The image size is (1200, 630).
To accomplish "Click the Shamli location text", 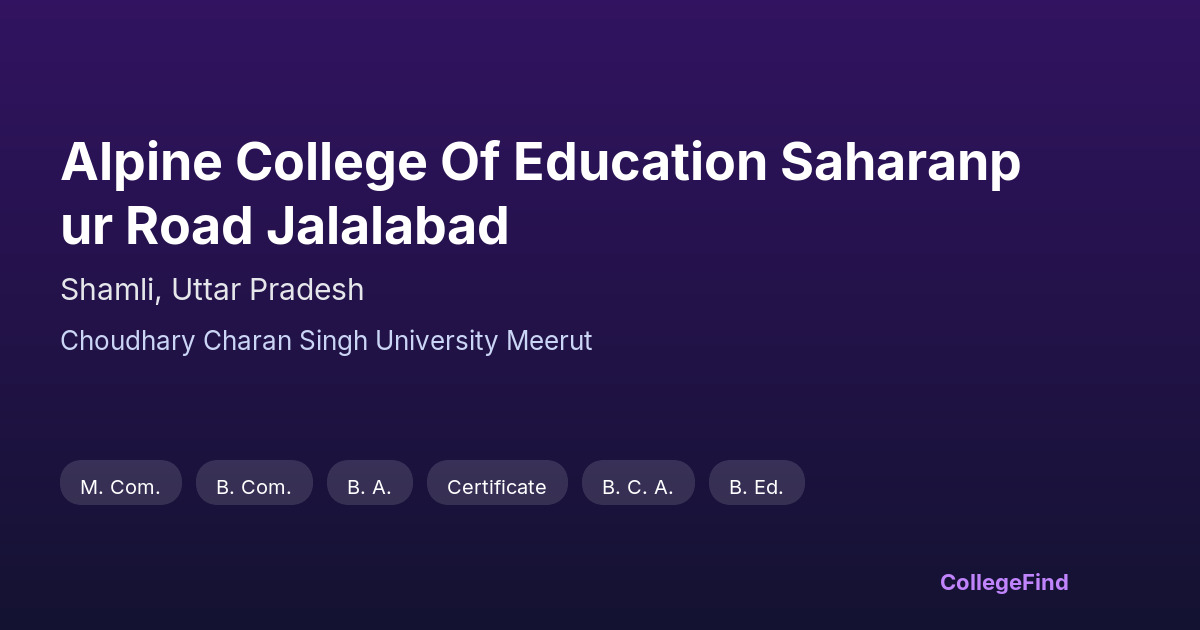I will 108,290.
